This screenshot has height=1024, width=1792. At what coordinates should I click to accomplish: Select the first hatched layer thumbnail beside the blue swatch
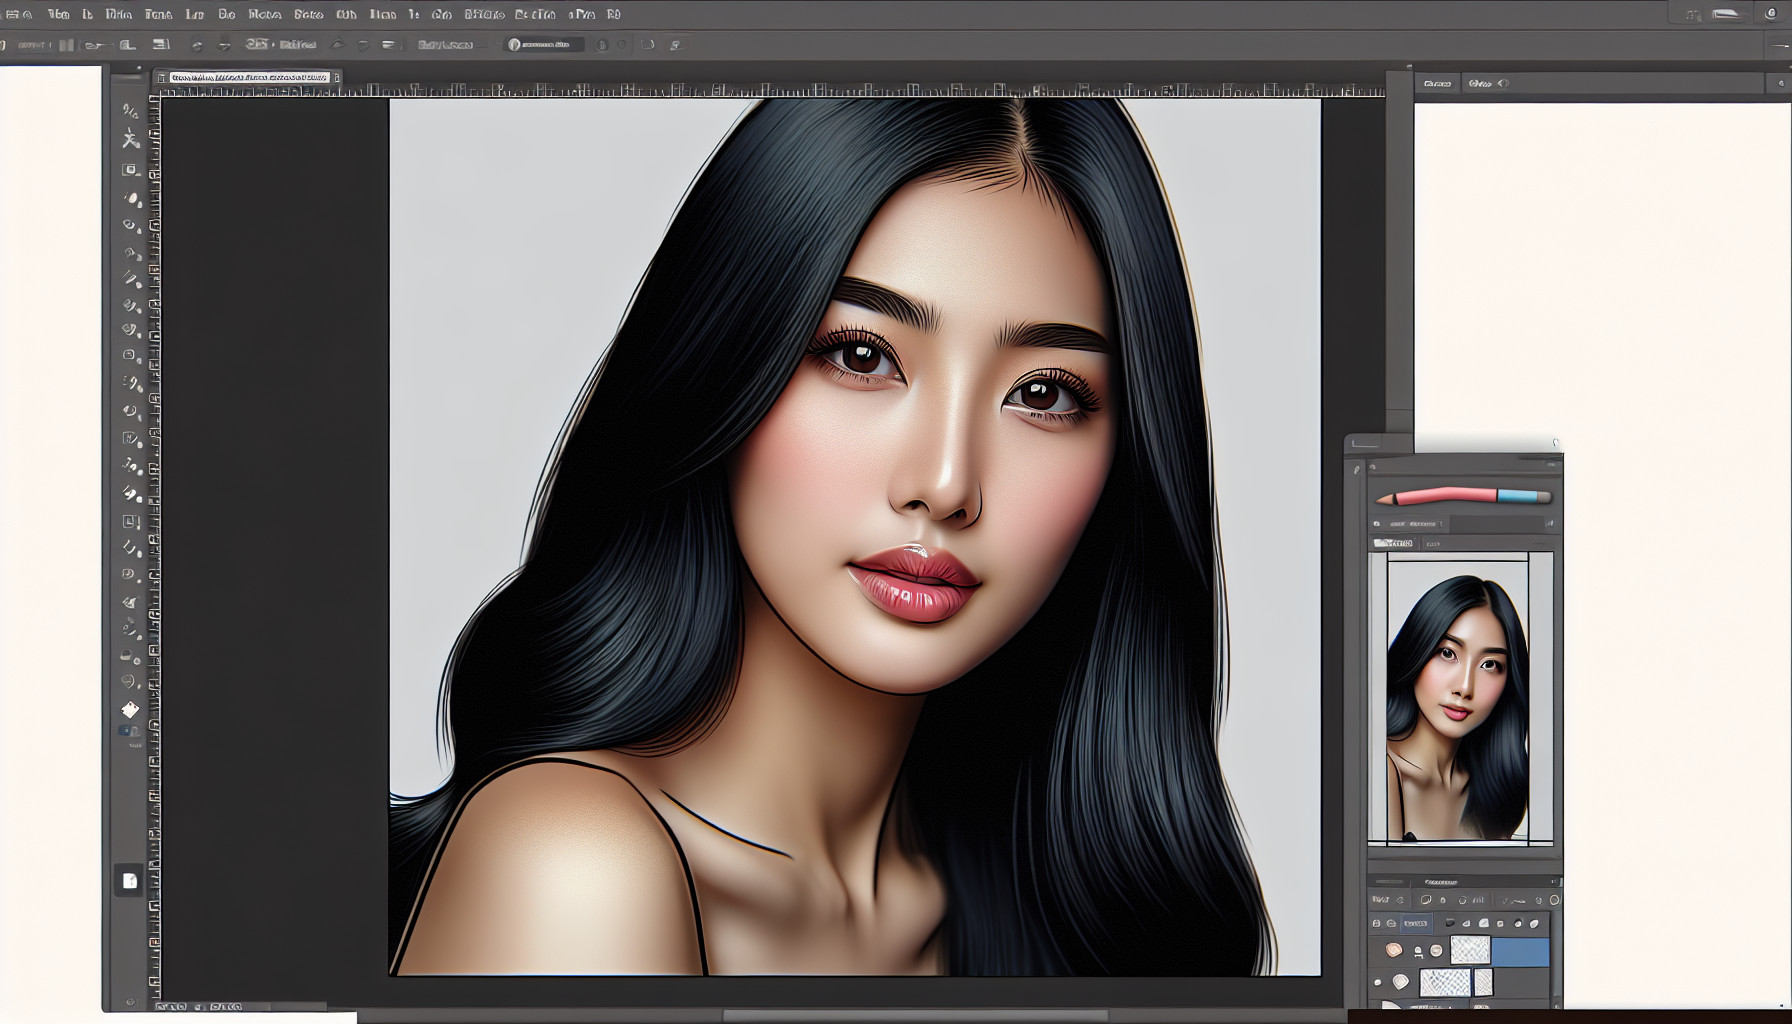[x=1470, y=950]
